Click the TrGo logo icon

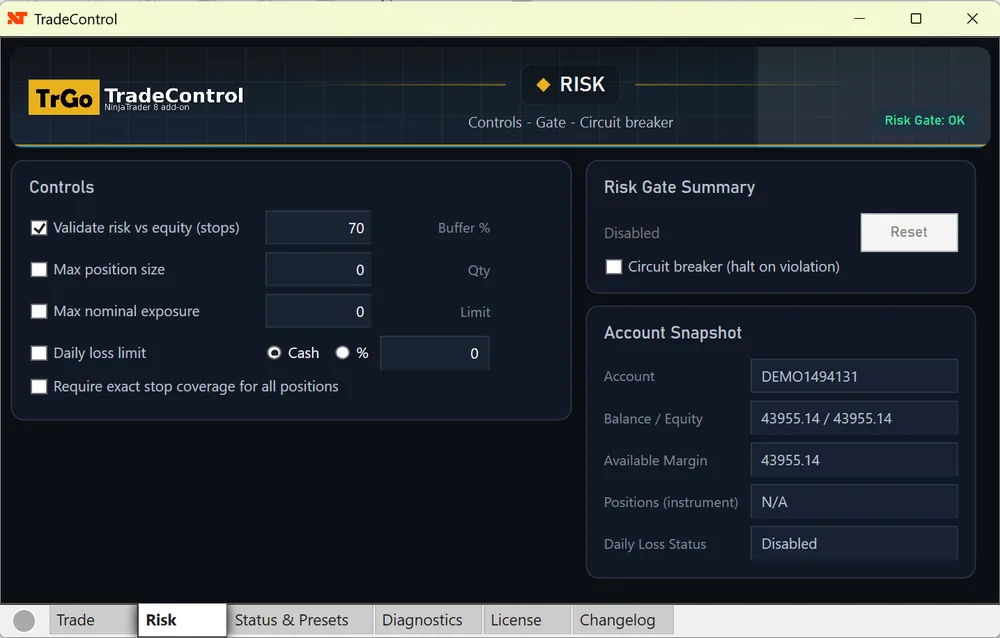point(64,98)
